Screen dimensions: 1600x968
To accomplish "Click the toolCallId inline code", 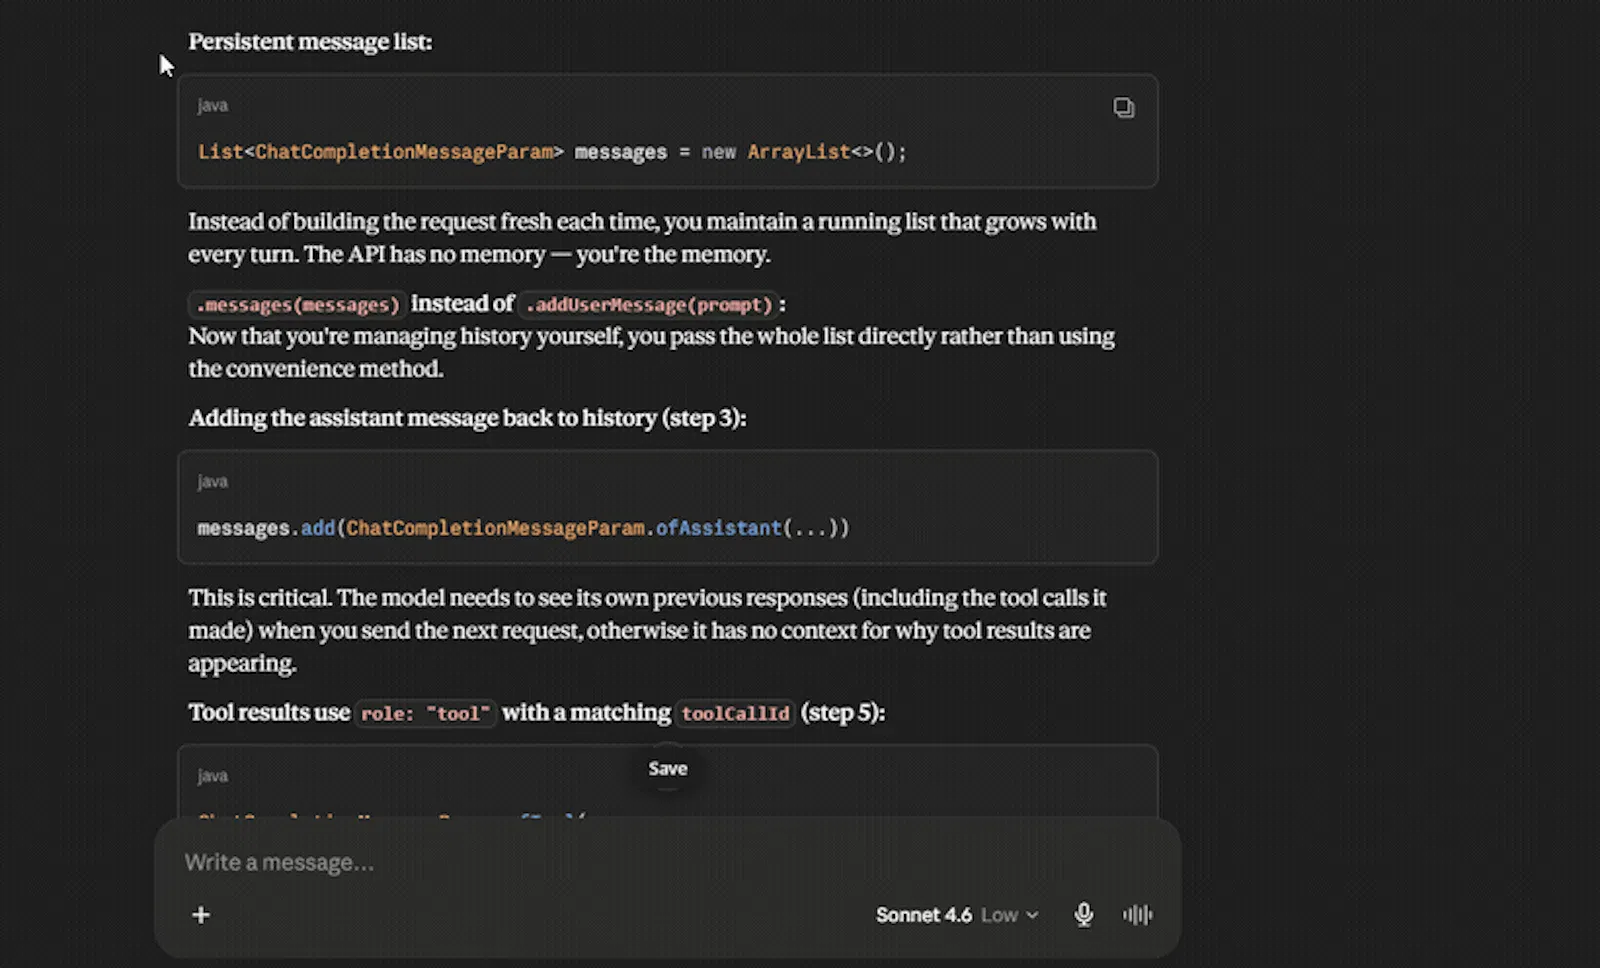I will pyautogui.click(x=735, y=714).
